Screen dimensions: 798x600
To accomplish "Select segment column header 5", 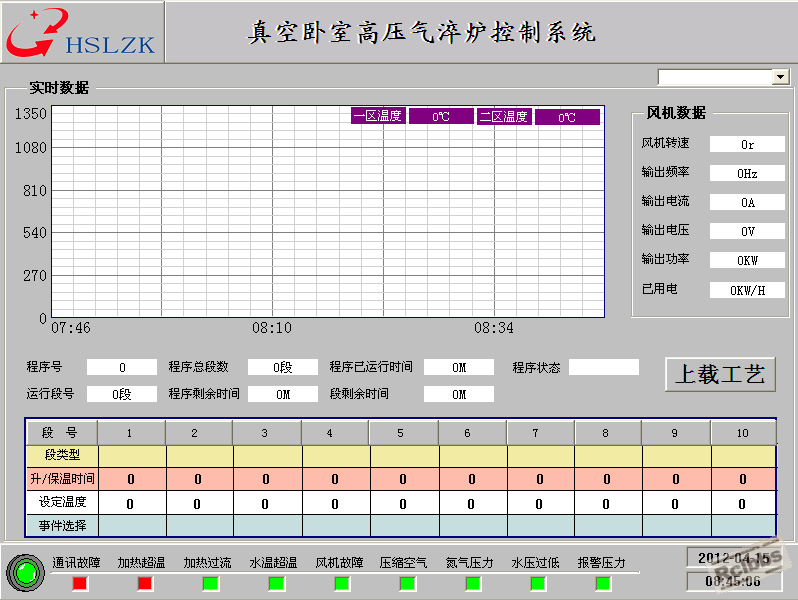I will pyautogui.click(x=404, y=433).
